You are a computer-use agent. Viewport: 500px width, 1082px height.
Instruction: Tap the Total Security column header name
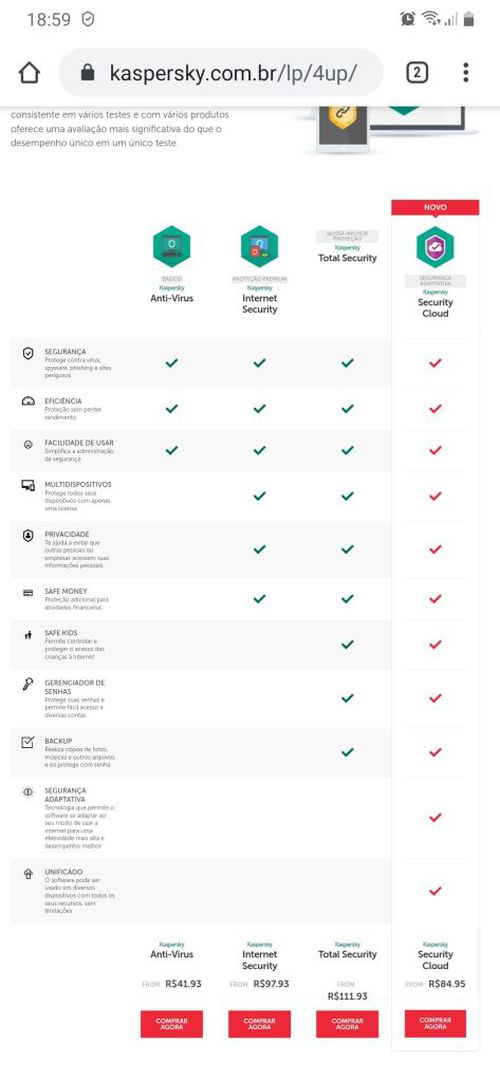coord(348,258)
